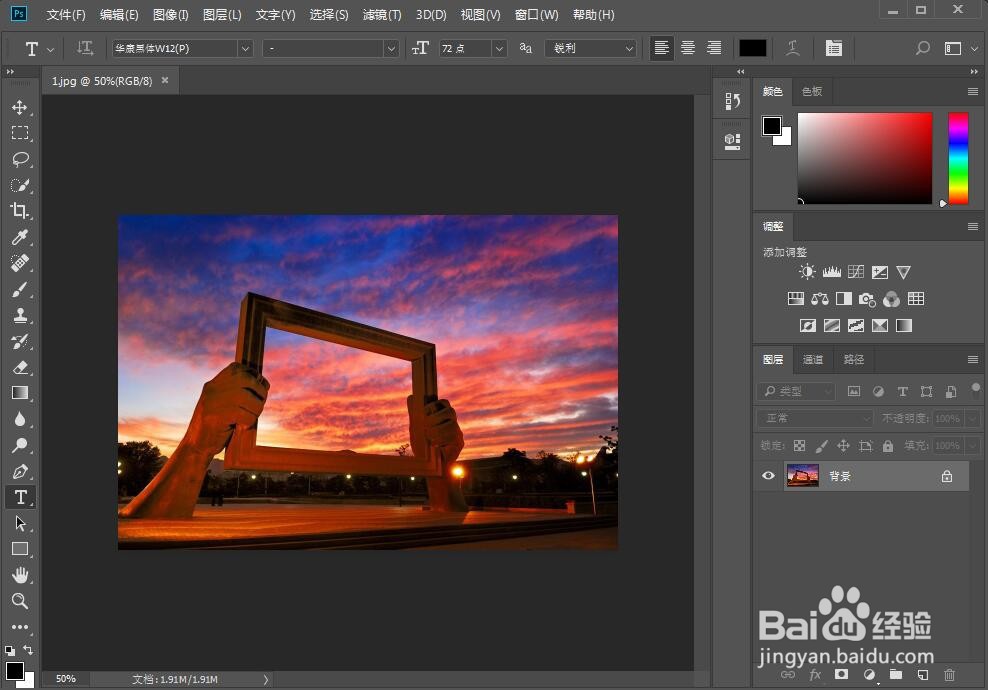
Task: Open the 滤镜(T) menu
Action: tap(382, 14)
